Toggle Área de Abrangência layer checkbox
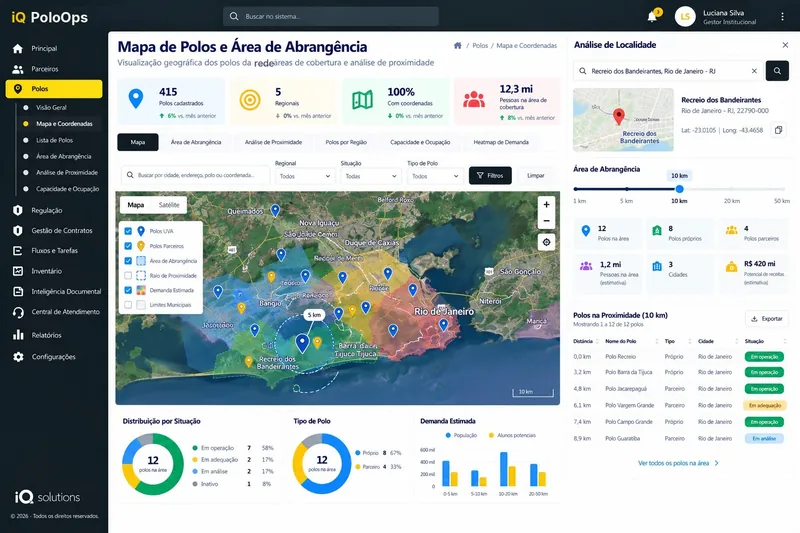The width and height of the screenshot is (800, 533). (128, 261)
